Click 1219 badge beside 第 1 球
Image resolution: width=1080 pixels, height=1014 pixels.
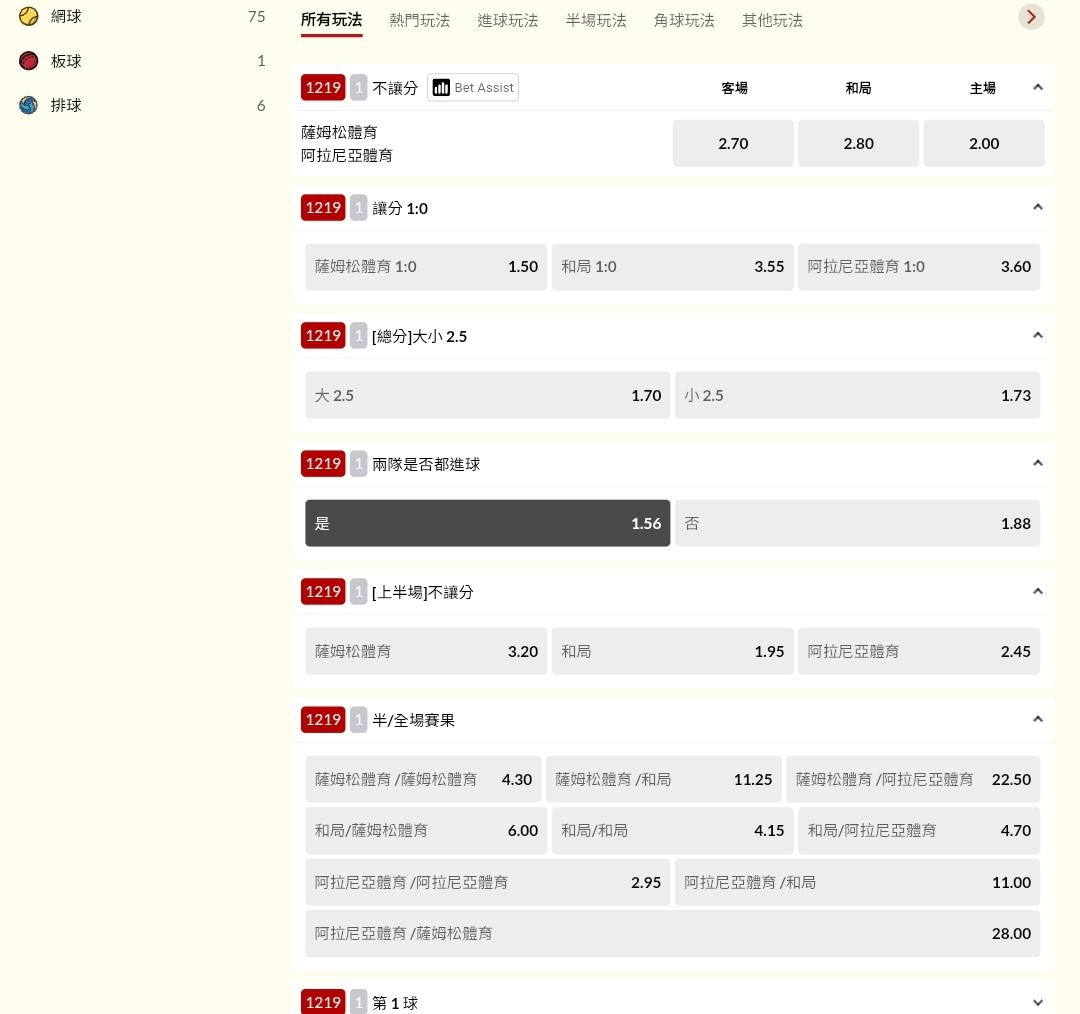323,1002
